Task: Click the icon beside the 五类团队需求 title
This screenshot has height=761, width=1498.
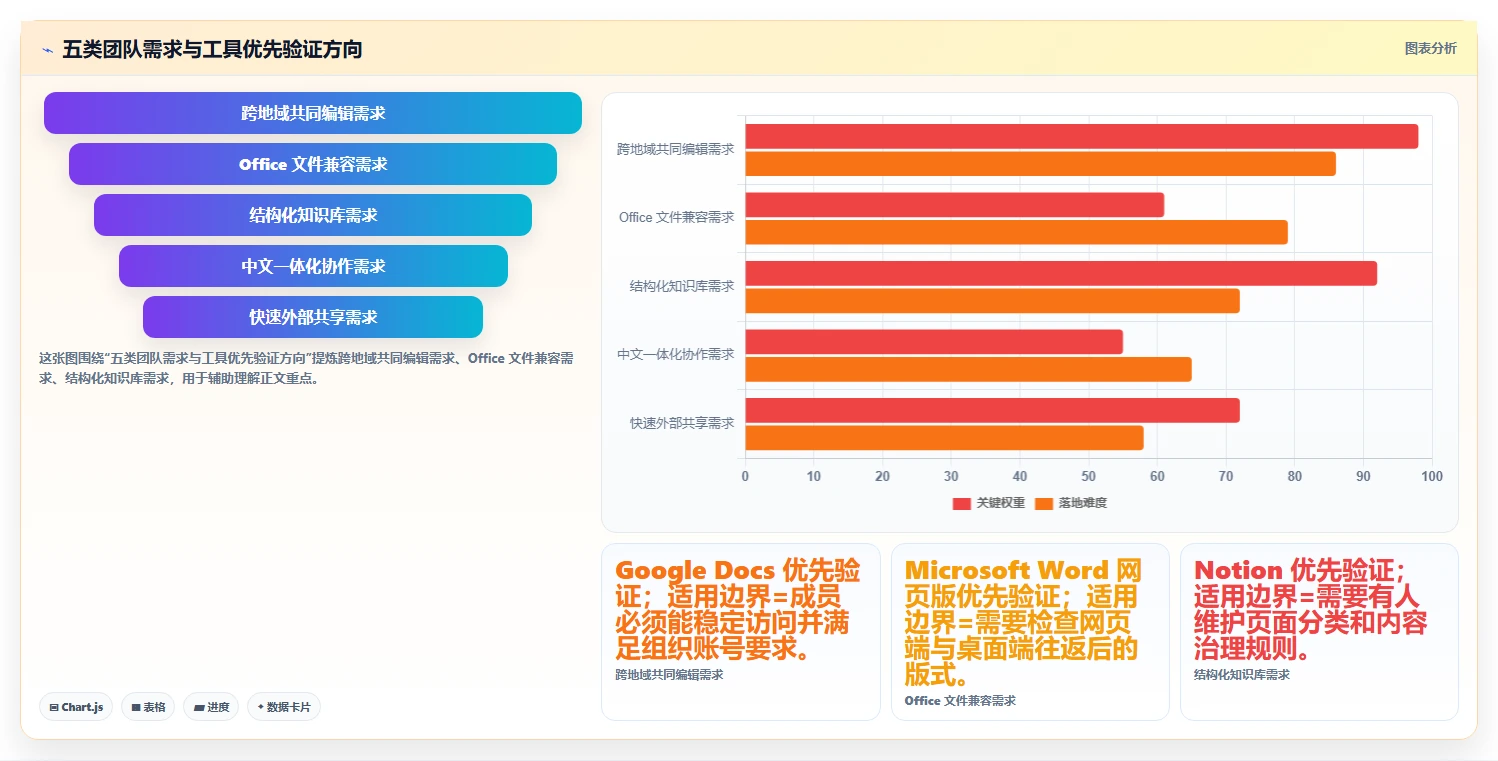Action: coord(47,49)
